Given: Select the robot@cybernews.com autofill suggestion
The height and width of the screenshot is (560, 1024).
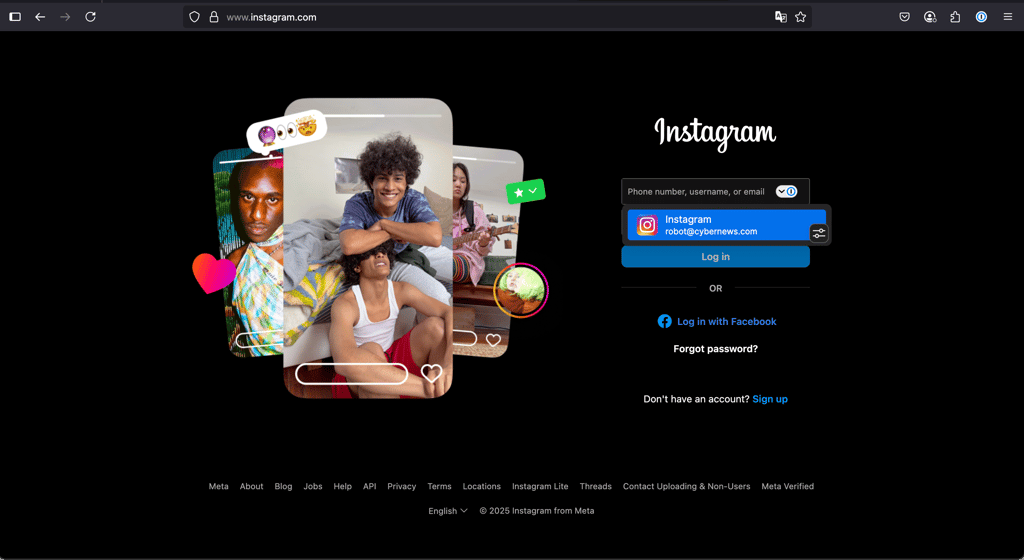Looking at the screenshot, I should coord(726,225).
